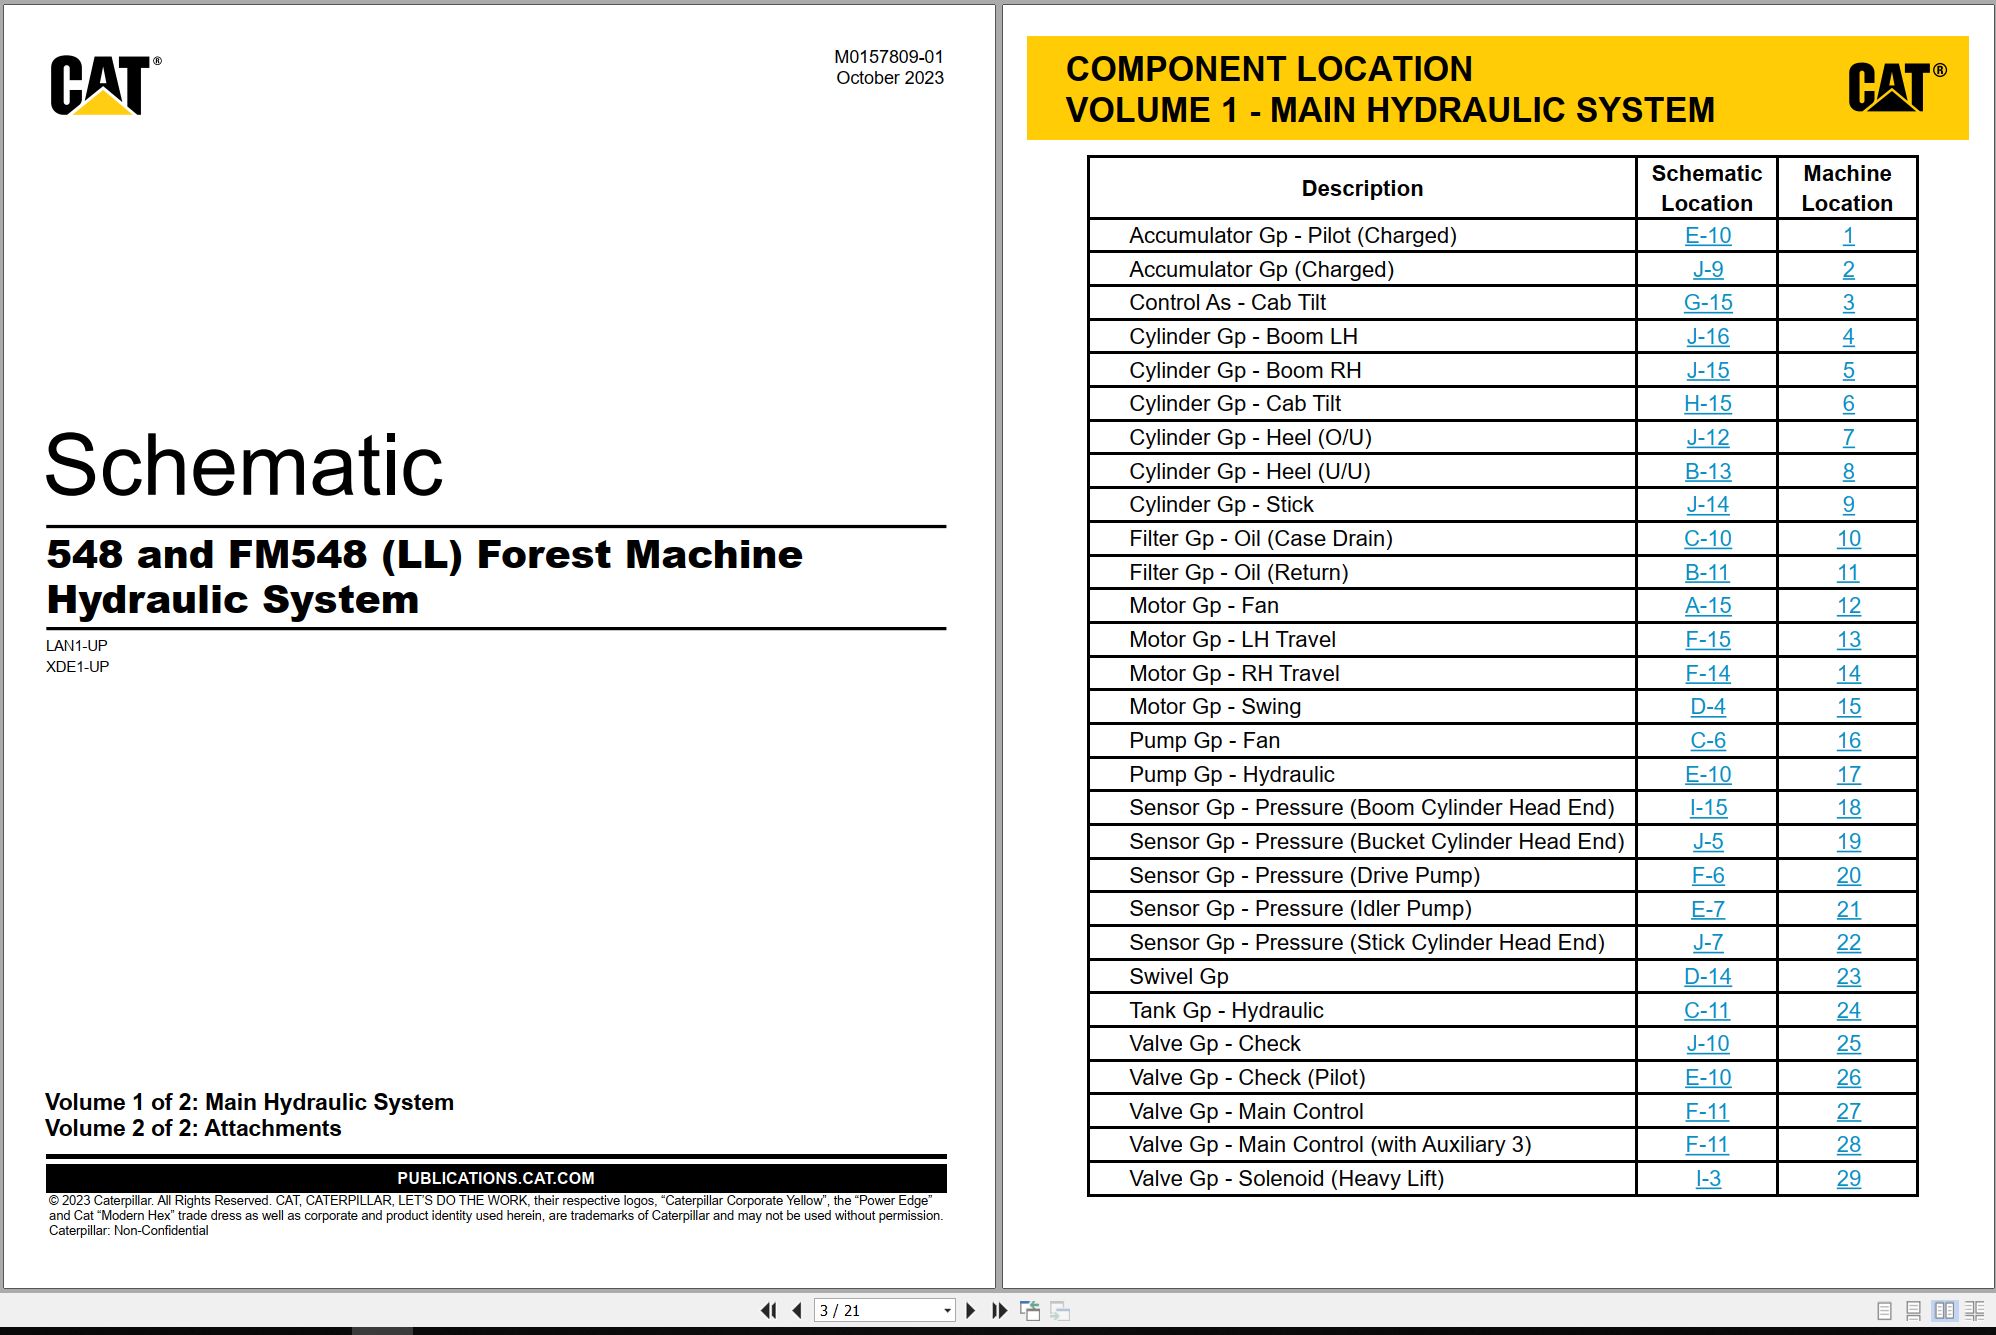Go to the previous page
Image resolution: width=1996 pixels, height=1335 pixels.
click(x=797, y=1310)
